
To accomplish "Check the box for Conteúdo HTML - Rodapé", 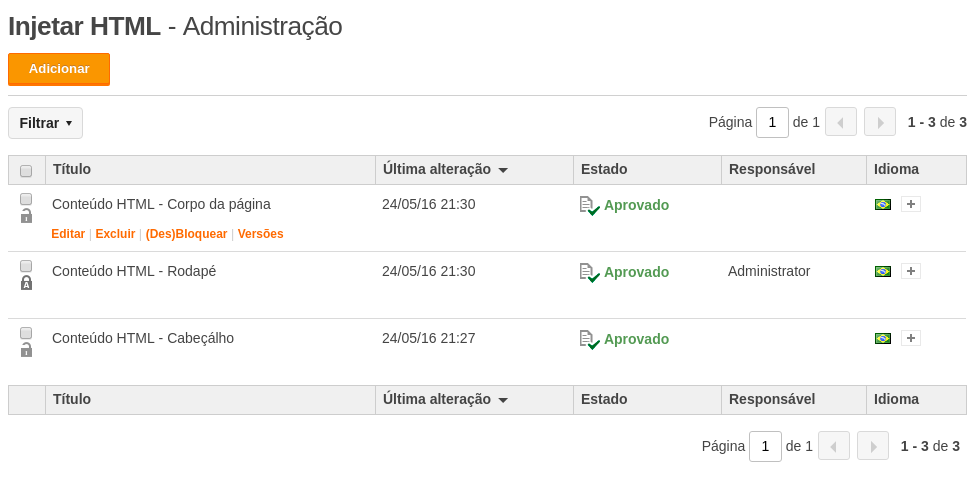I will pyautogui.click(x=26, y=266).
